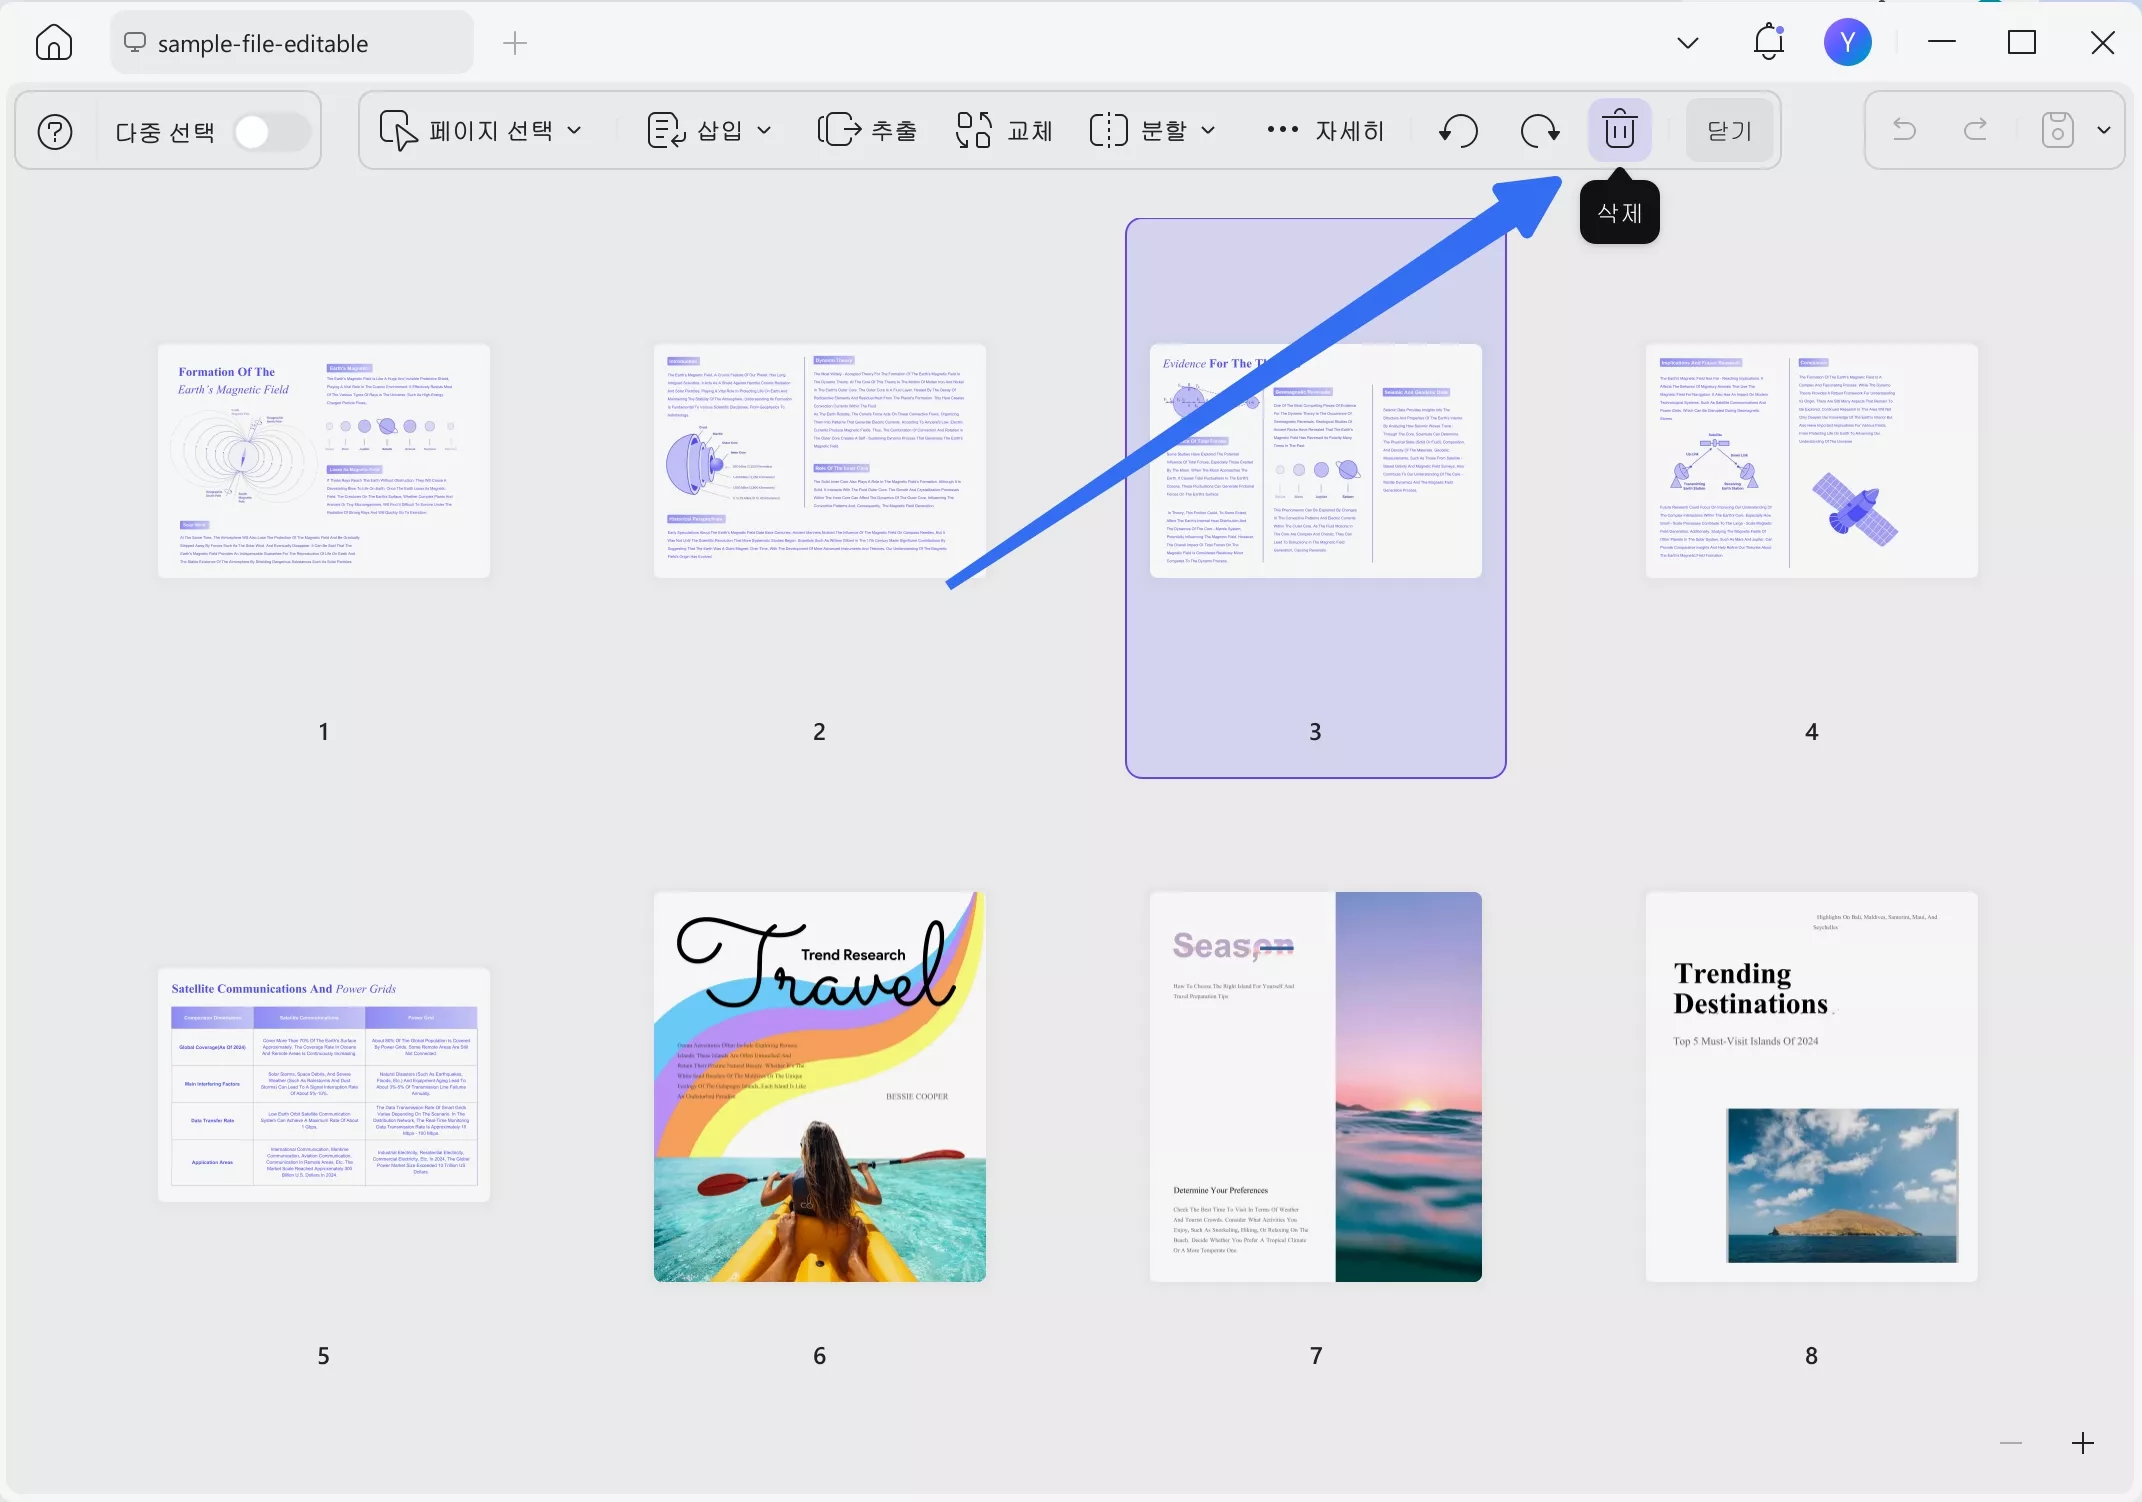Open the 페이지 선택 dropdown
Screen dimensions: 2142x1502
click(x=480, y=130)
